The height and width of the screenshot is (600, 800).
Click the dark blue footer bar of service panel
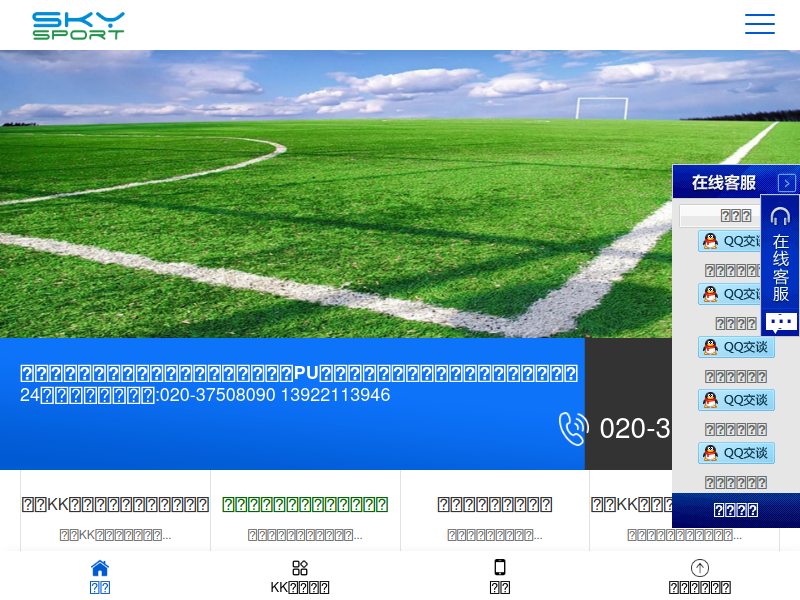click(735, 510)
